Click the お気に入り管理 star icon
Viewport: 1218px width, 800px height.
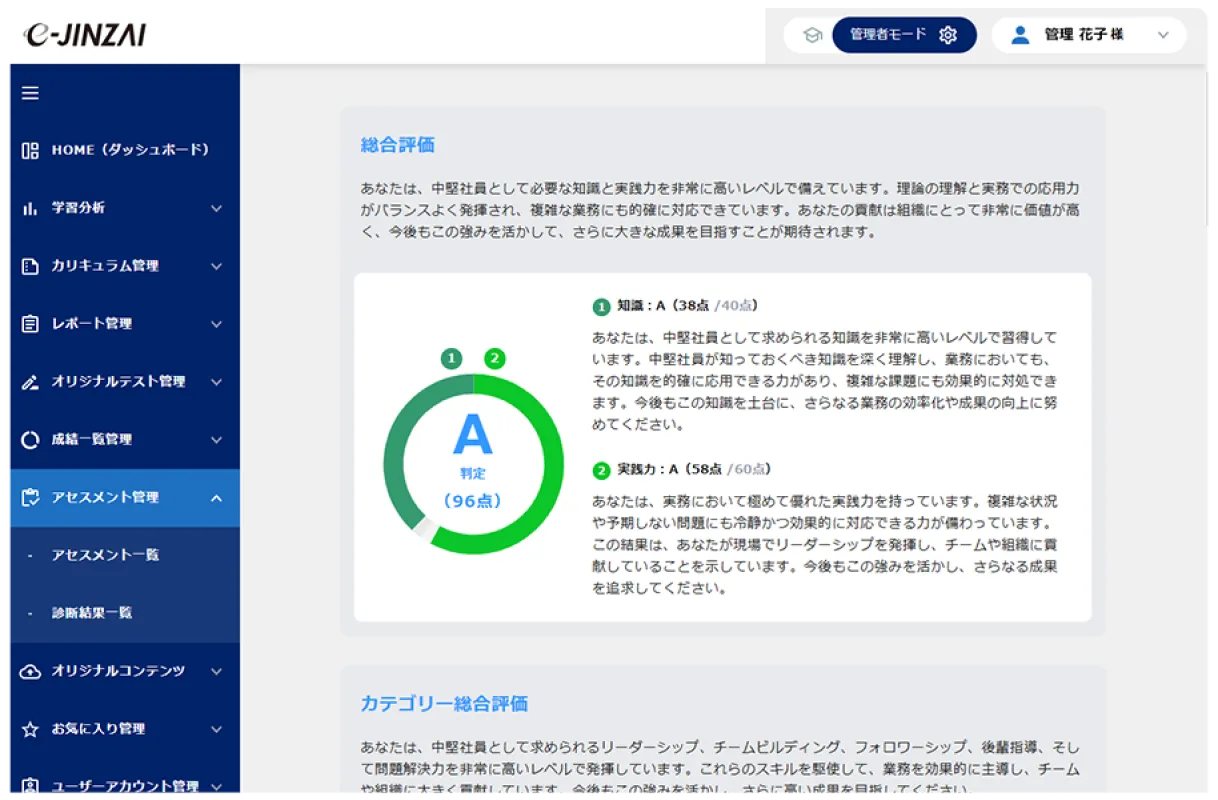(x=30, y=729)
